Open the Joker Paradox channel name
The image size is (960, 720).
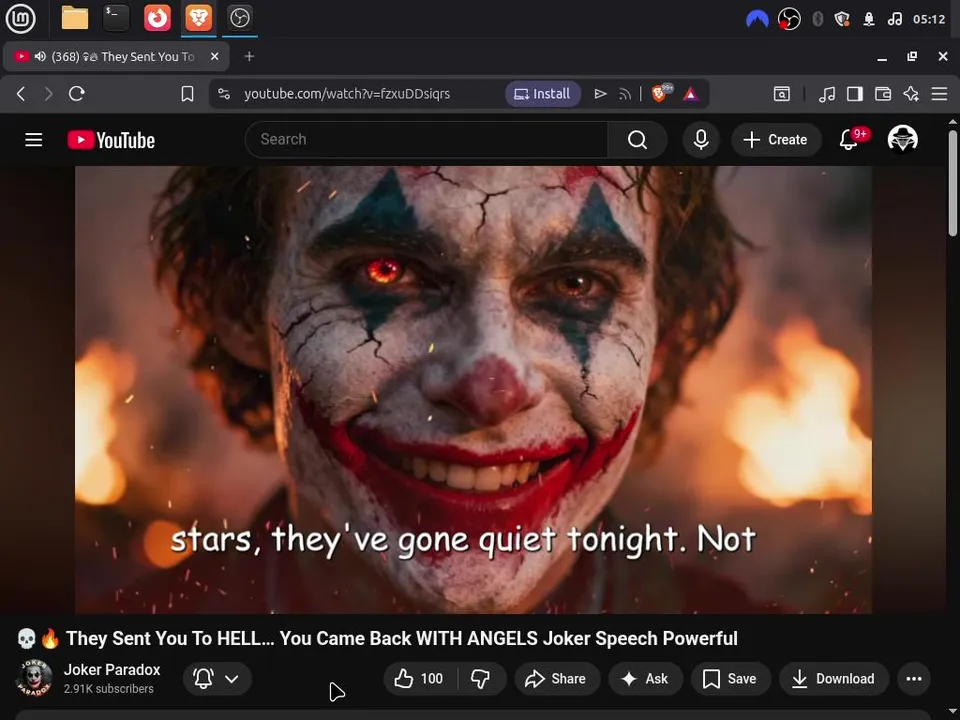[112, 670]
